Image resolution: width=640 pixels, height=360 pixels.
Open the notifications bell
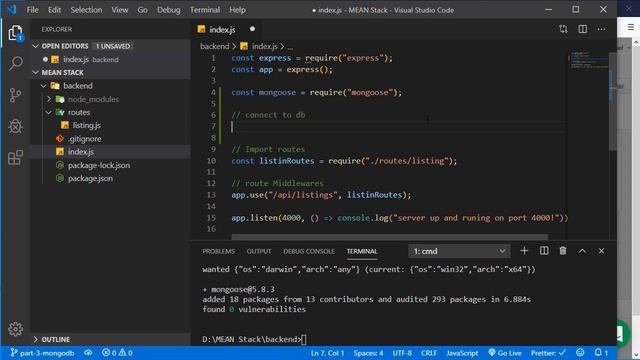pos(601,353)
